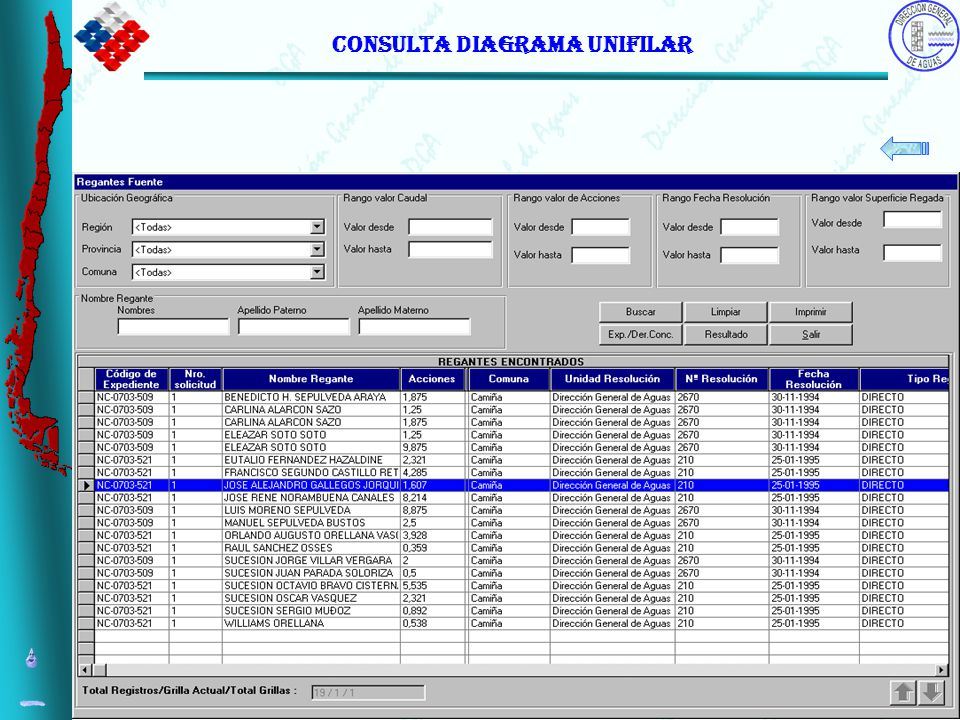Click the Comuna column header
This screenshot has width=960, height=720.
coord(509,379)
